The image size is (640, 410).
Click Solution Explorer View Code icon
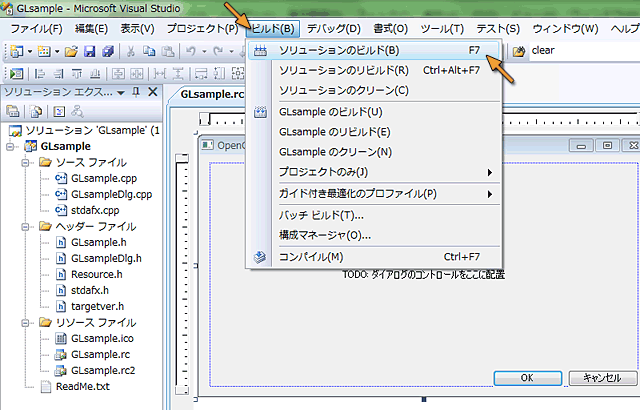(x=59, y=111)
